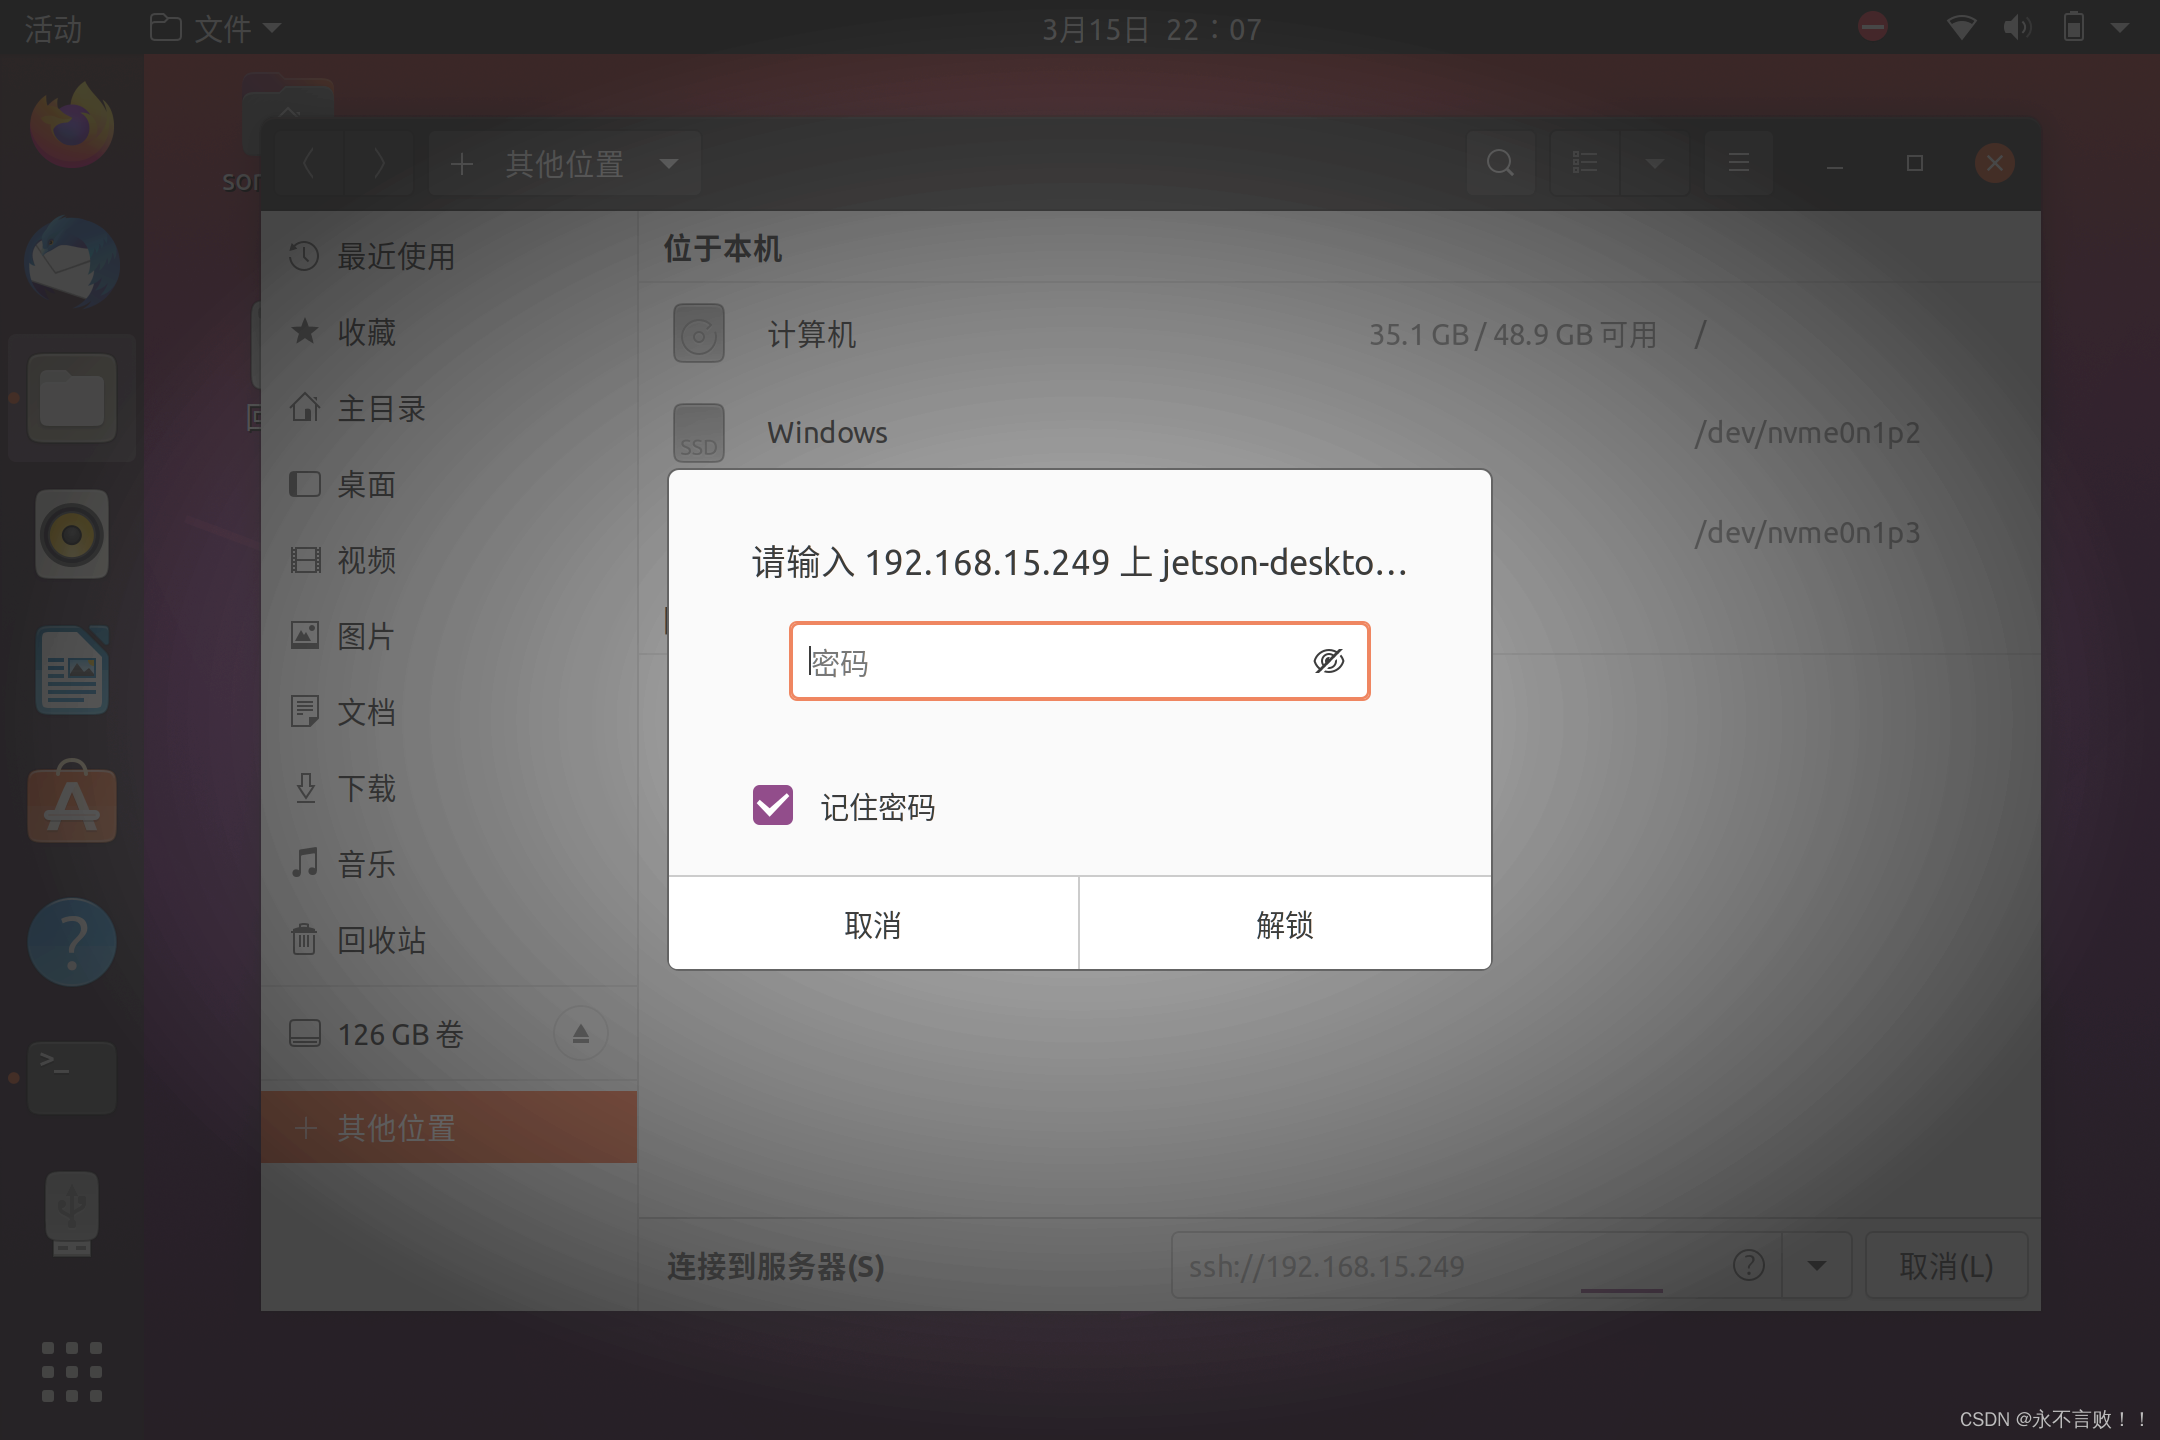Viewport: 2160px width, 1440px height.
Task: Expand the 其他位置 path dropdown
Action: click(x=669, y=164)
